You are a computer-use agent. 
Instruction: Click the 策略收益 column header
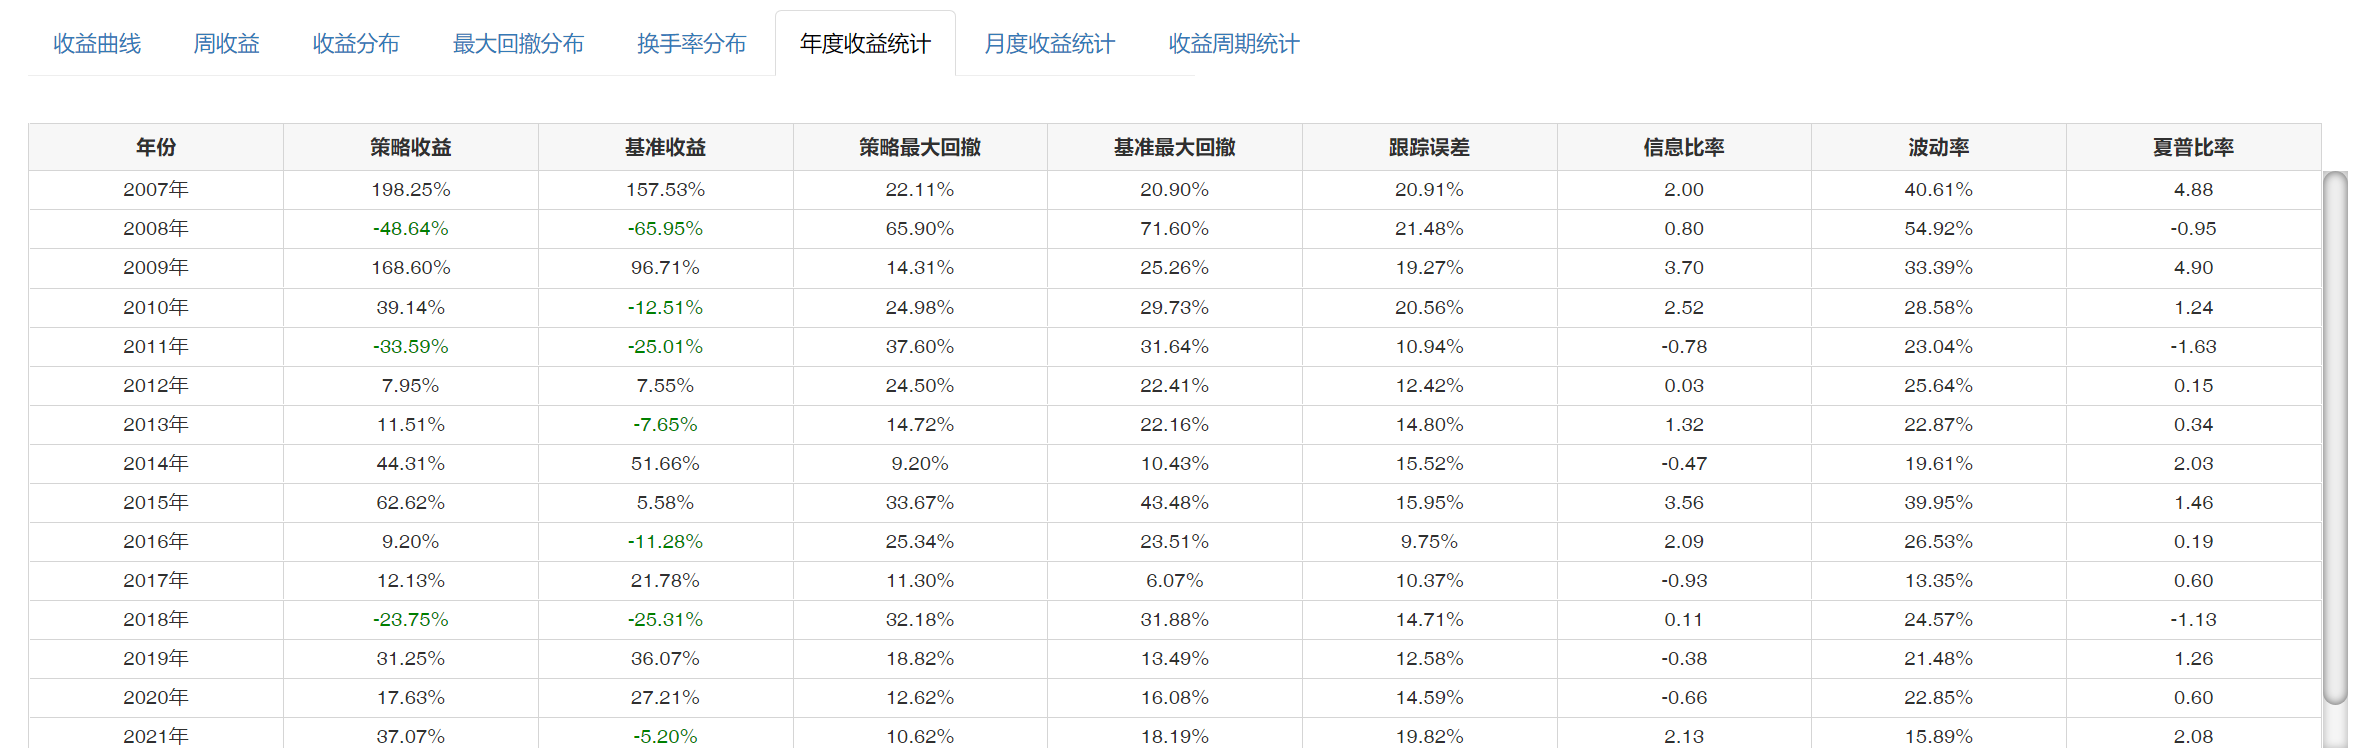[x=411, y=148]
